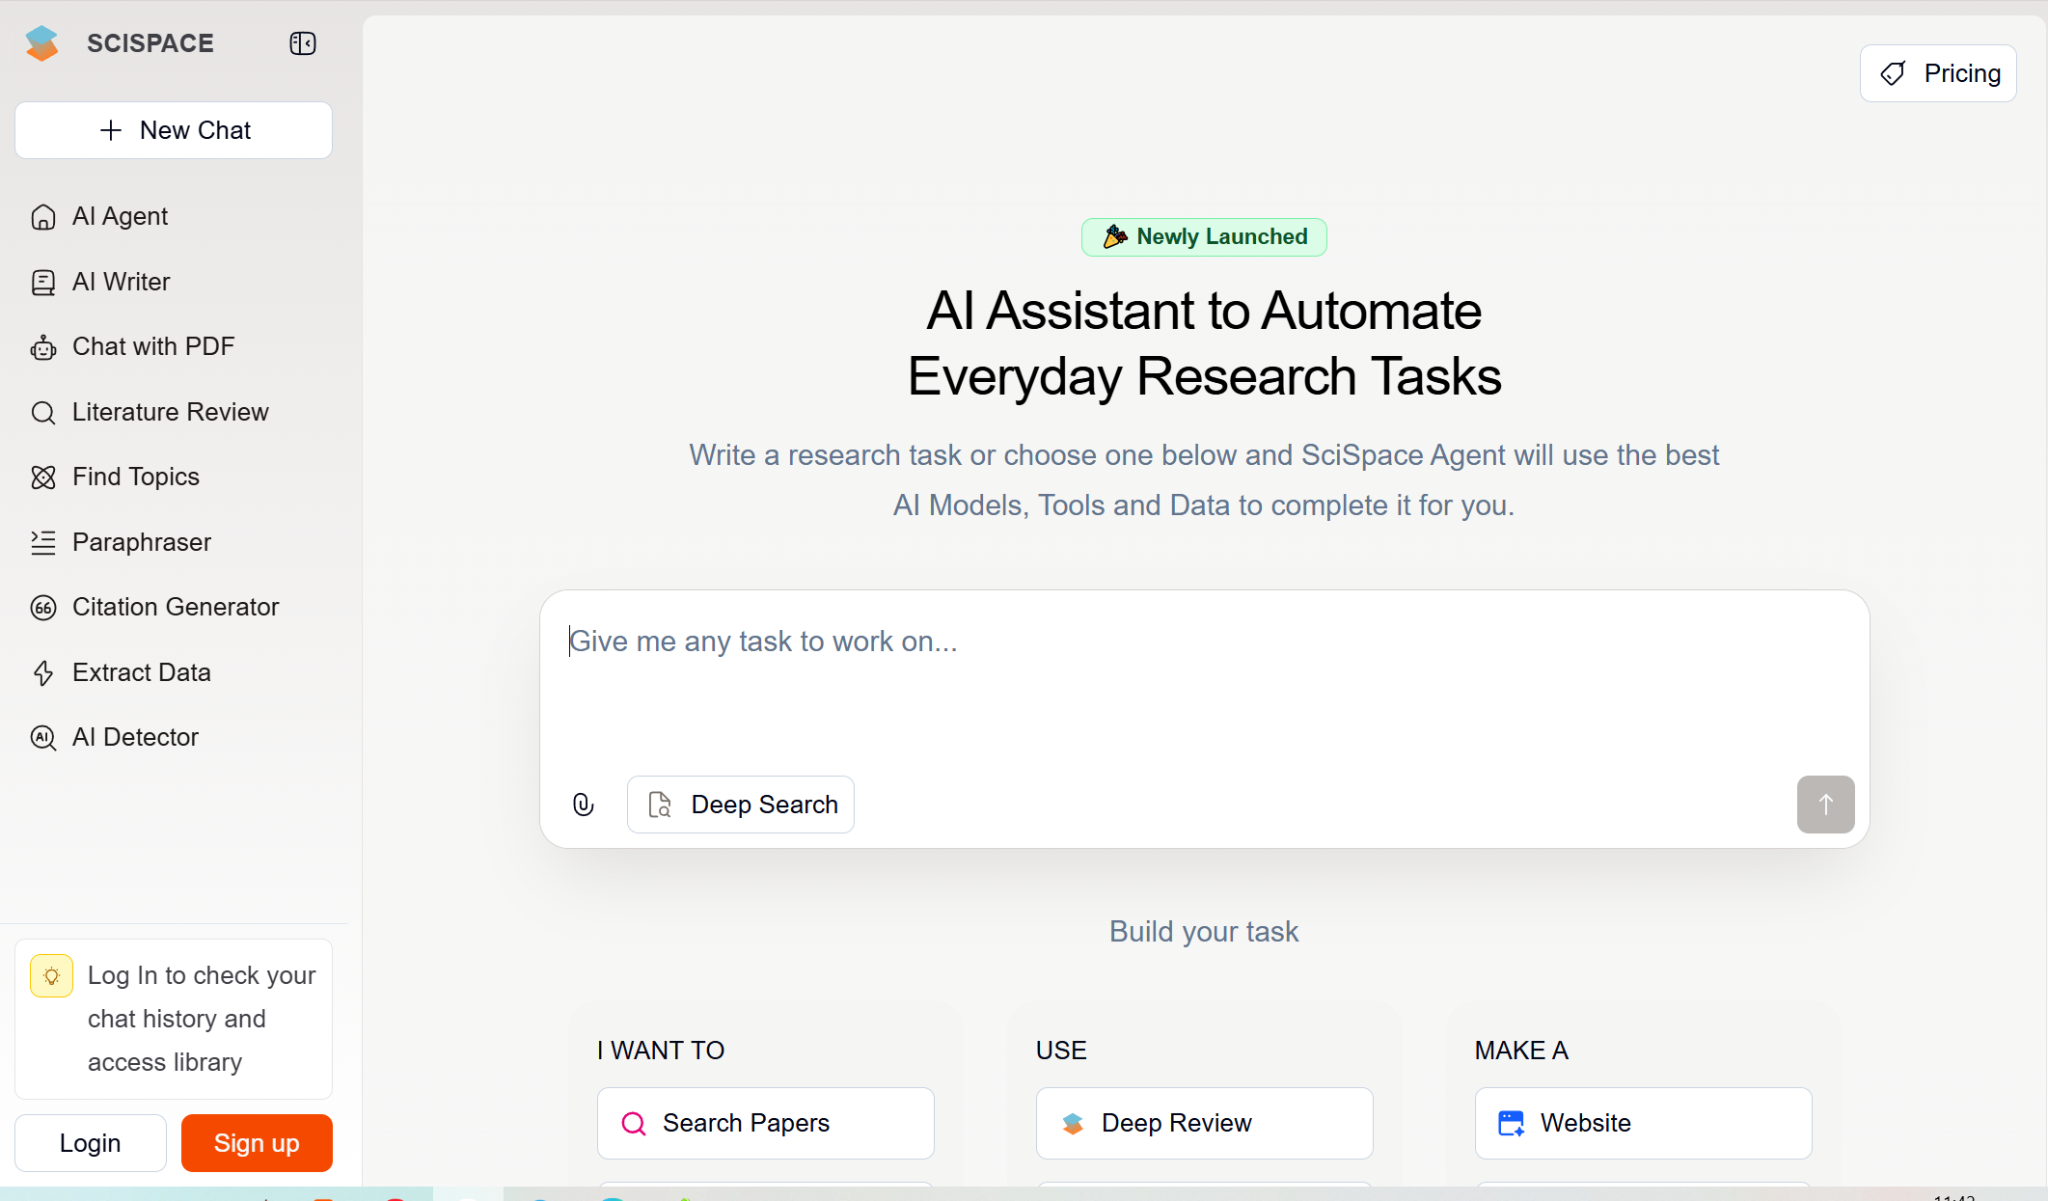Click the Citation Generator quote icon
Viewport: 2048px width, 1201px height.
pos(43,607)
